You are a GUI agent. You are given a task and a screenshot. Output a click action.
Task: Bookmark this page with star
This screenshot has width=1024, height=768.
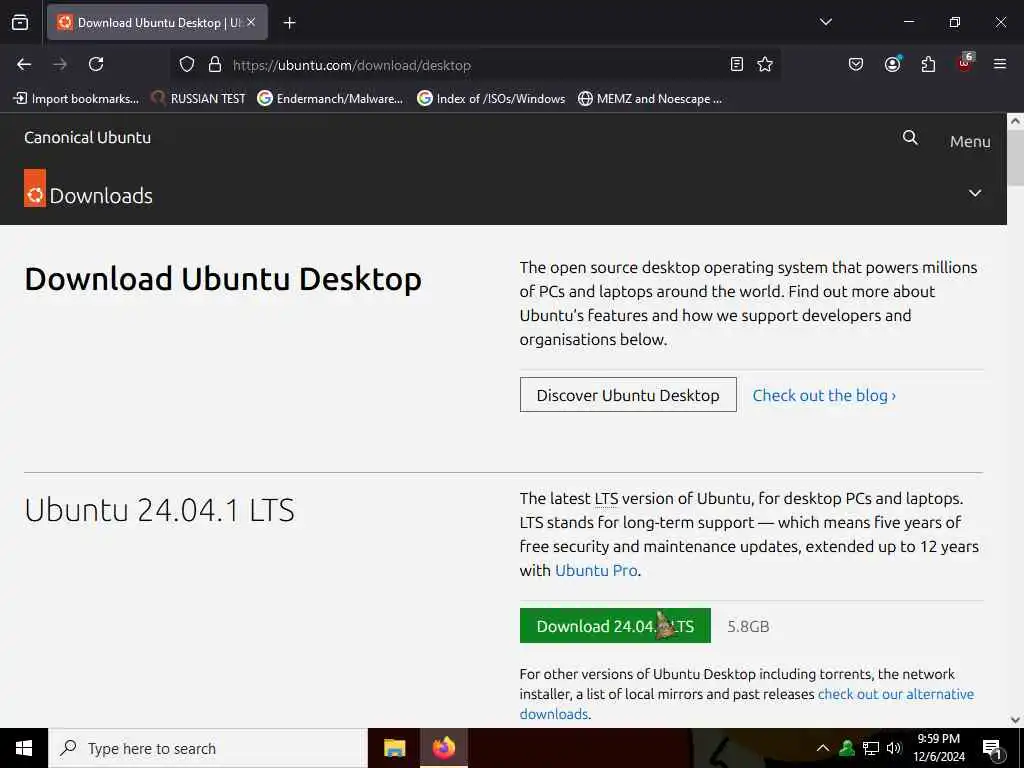(x=765, y=64)
